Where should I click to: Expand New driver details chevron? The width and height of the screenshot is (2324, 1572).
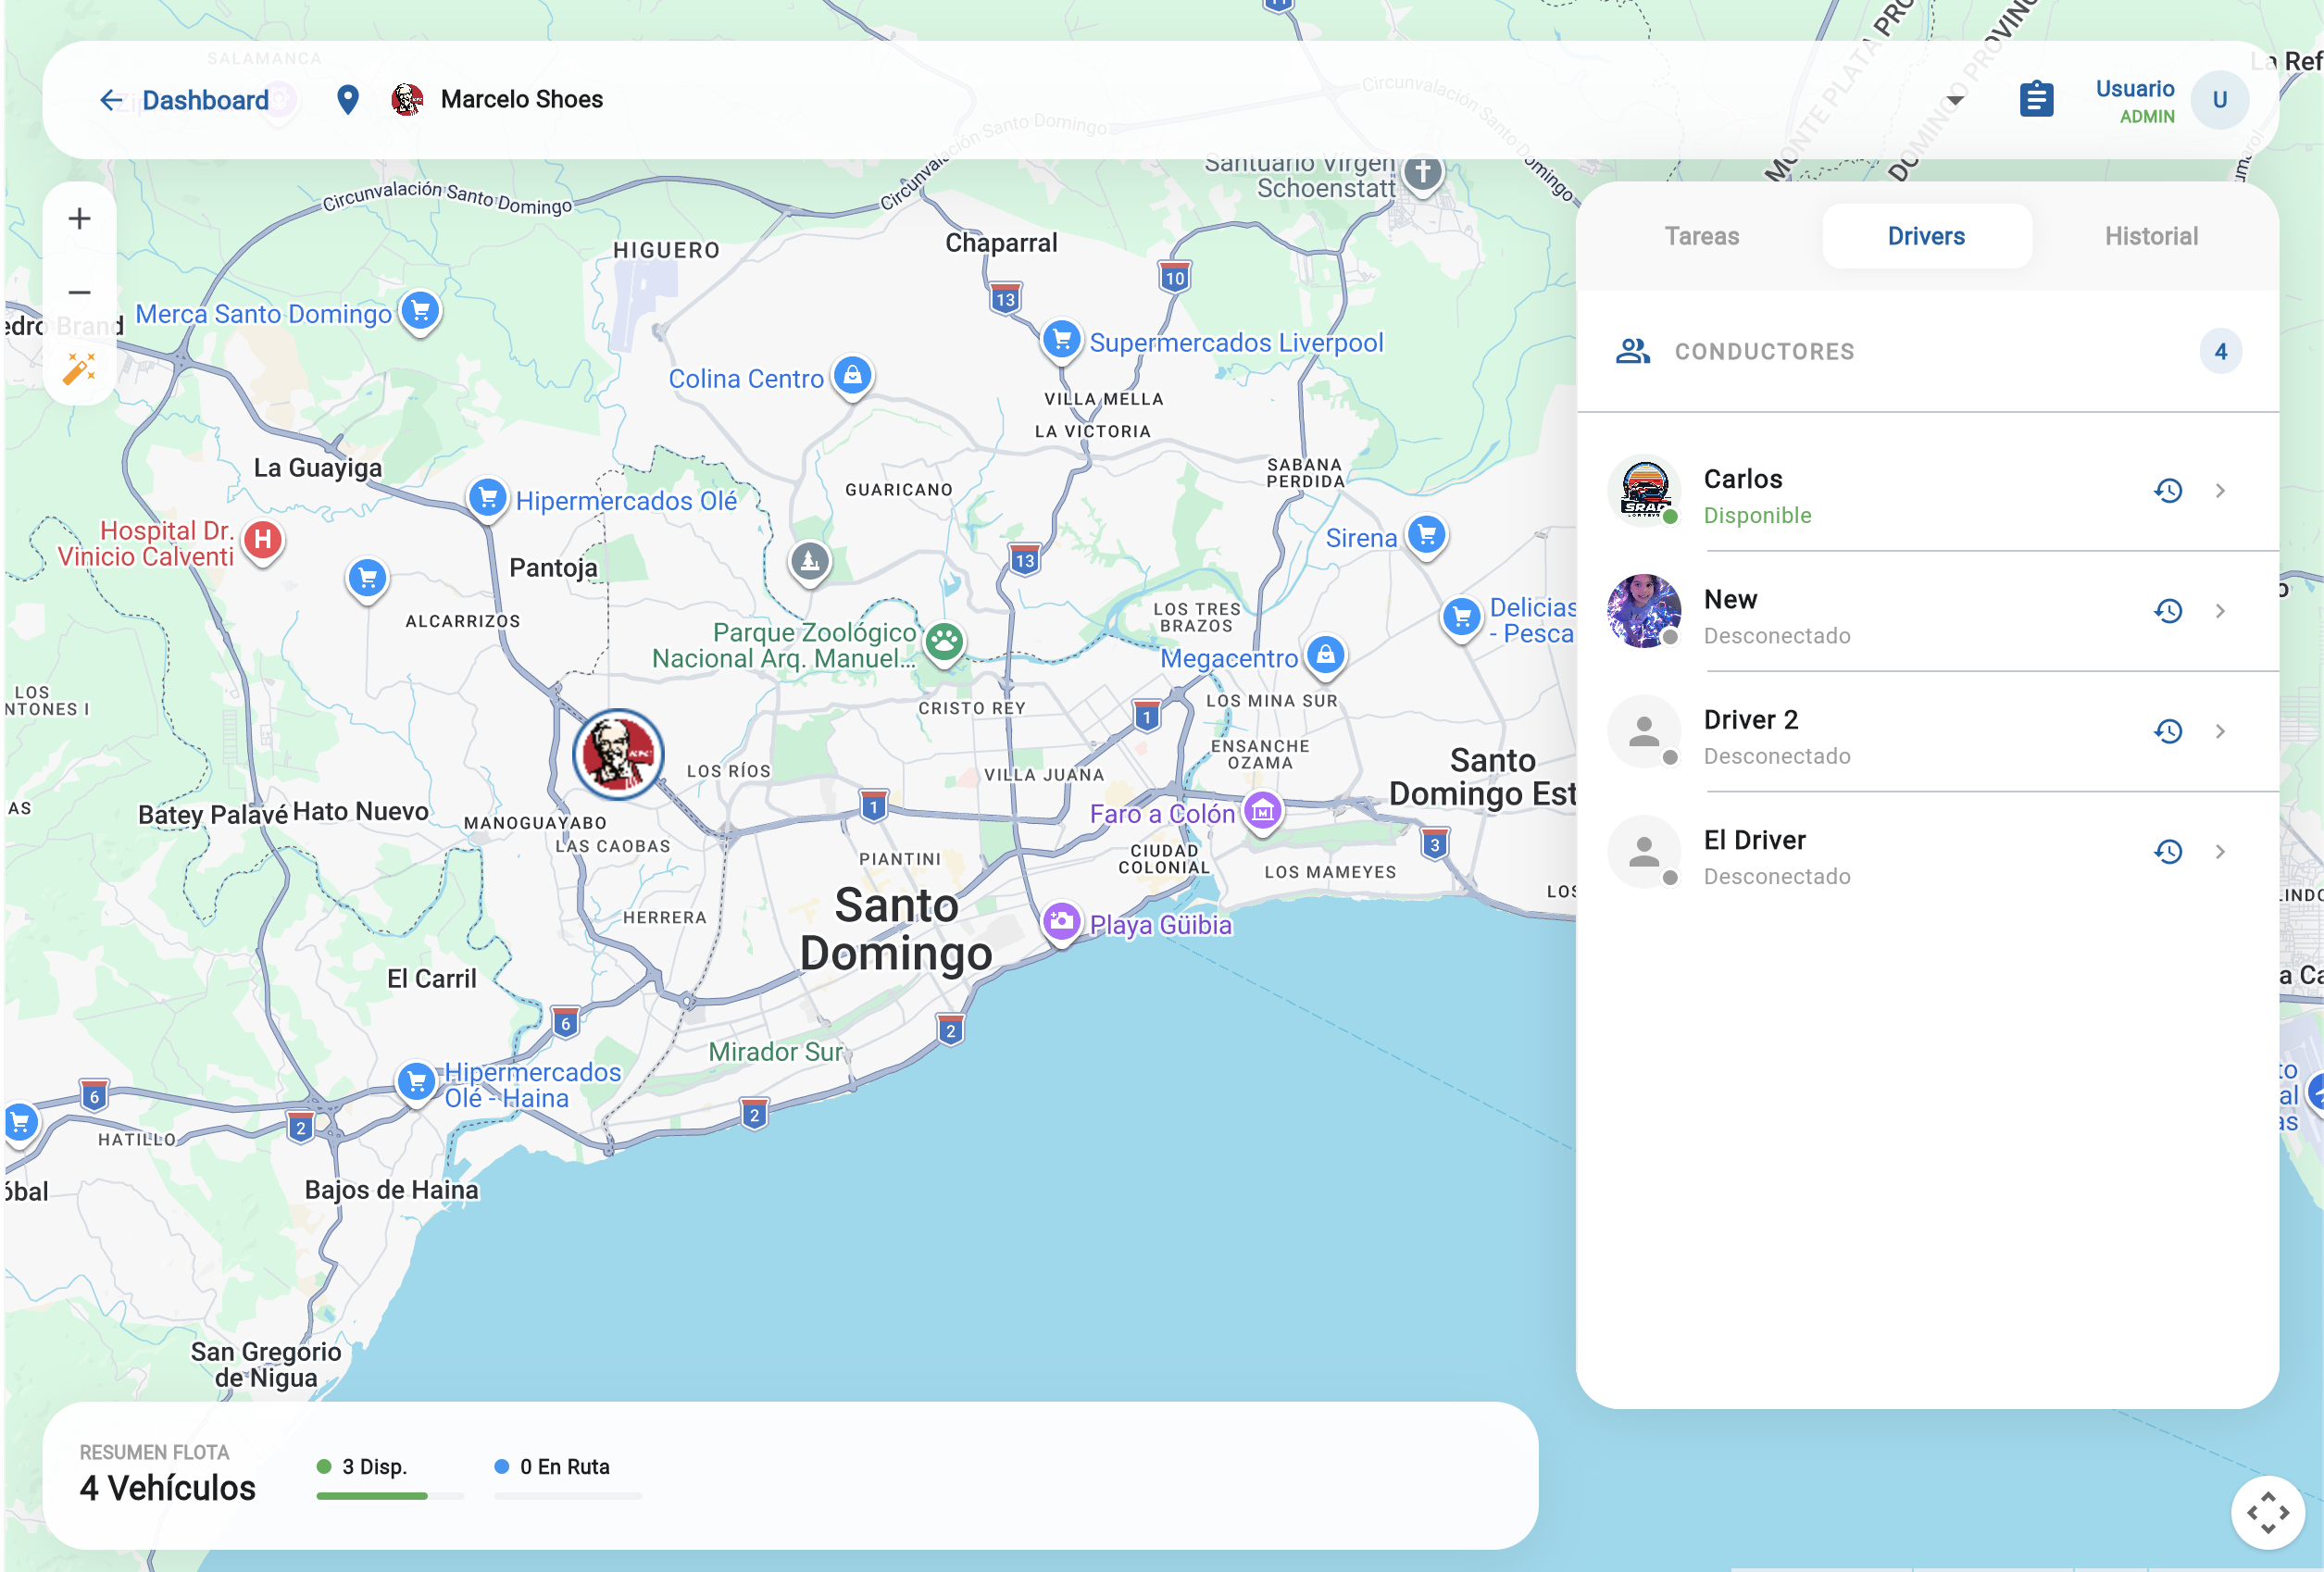pos(2220,611)
